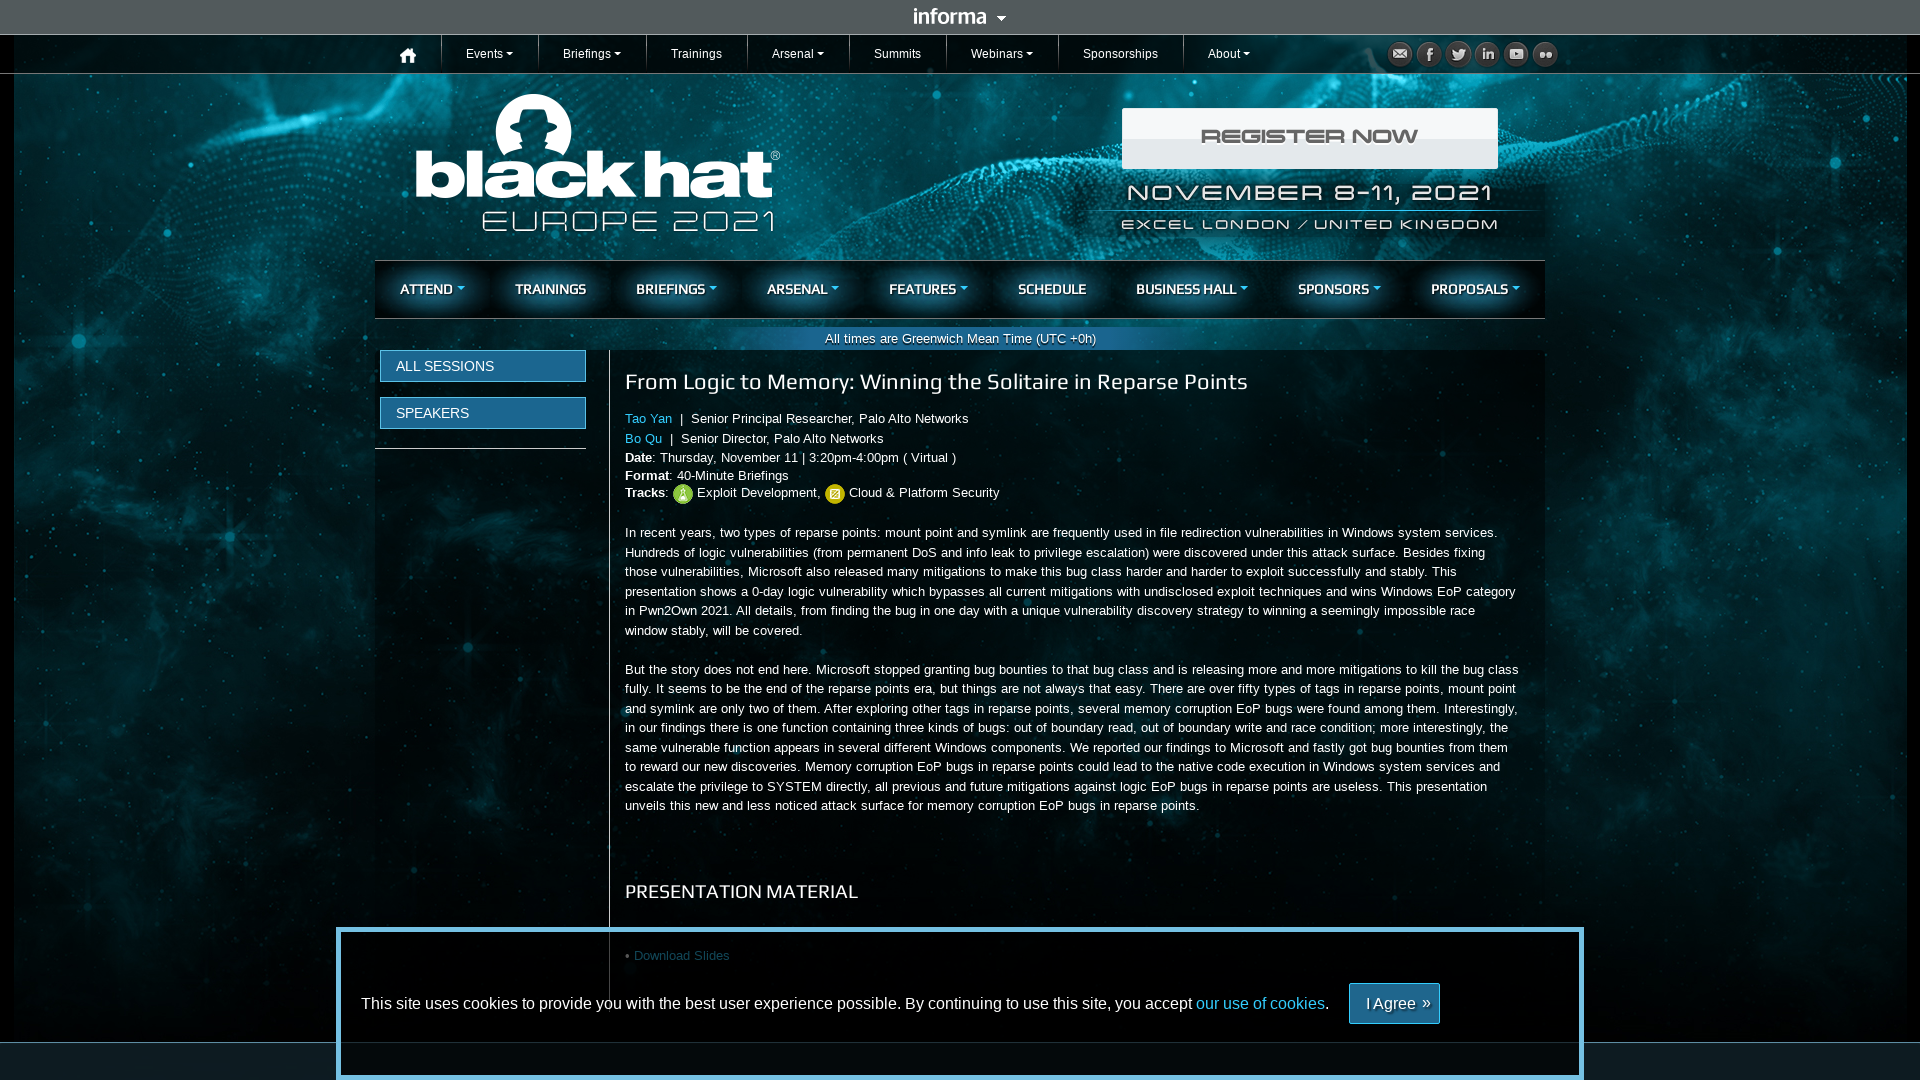Screen dimensions: 1920x1080
Task: Open the Twitter social icon
Action: coord(1458,54)
